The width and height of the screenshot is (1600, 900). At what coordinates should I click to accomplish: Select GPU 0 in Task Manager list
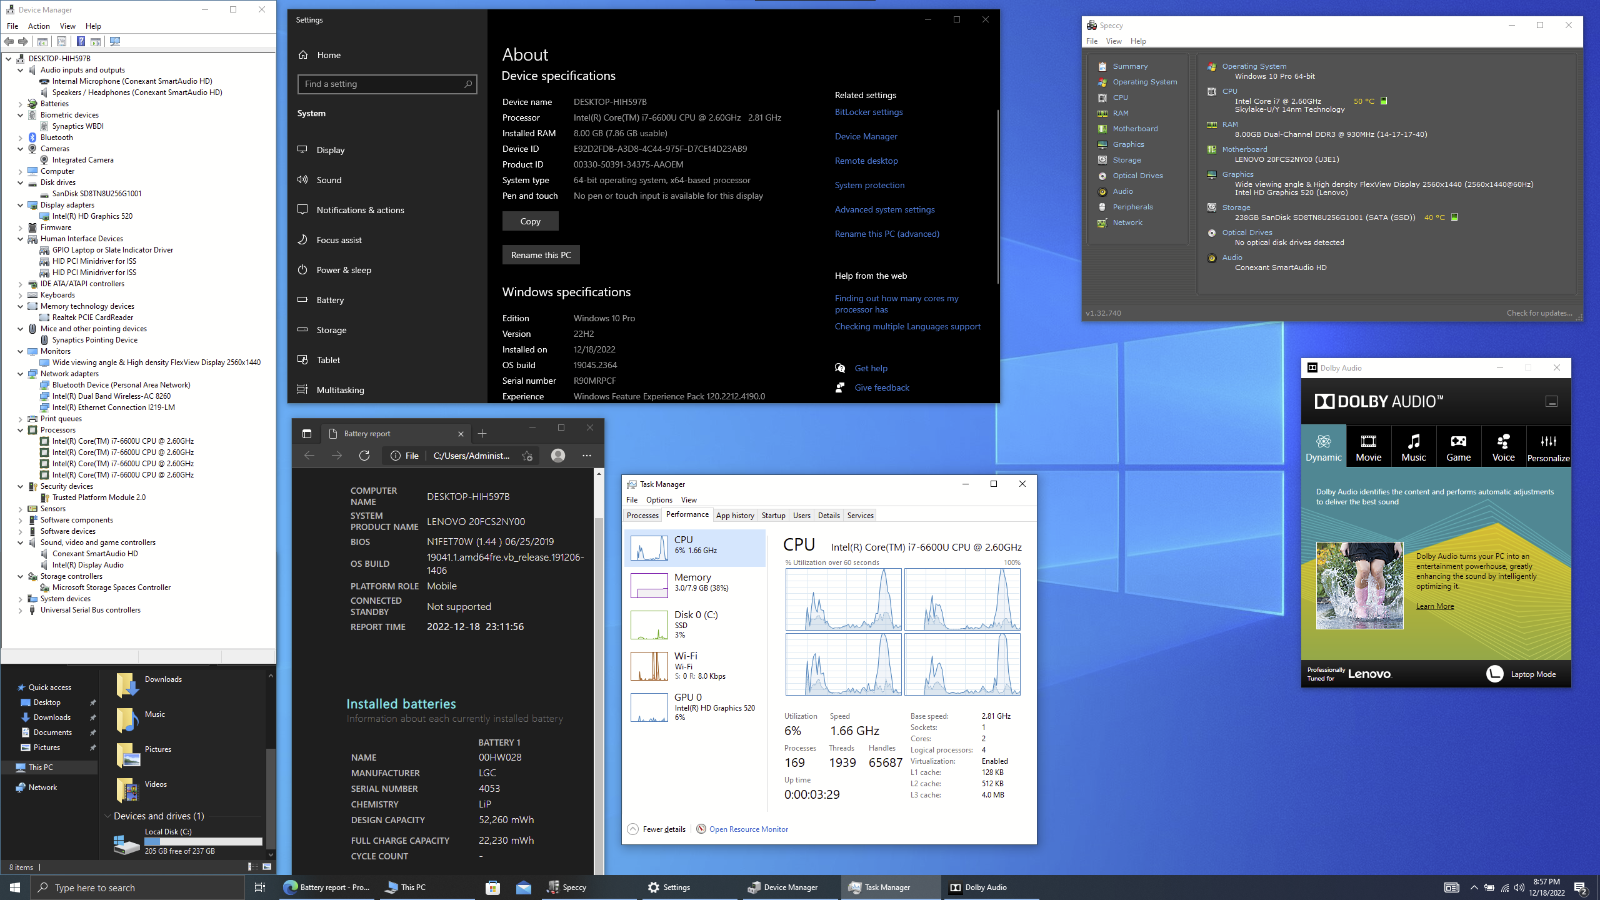(x=694, y=707)
